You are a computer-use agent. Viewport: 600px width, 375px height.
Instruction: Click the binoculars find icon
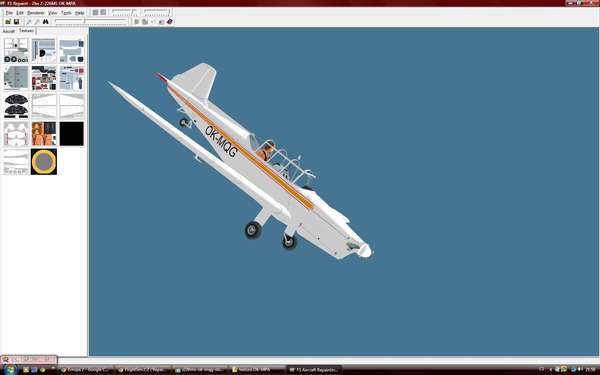coord(46,22)
